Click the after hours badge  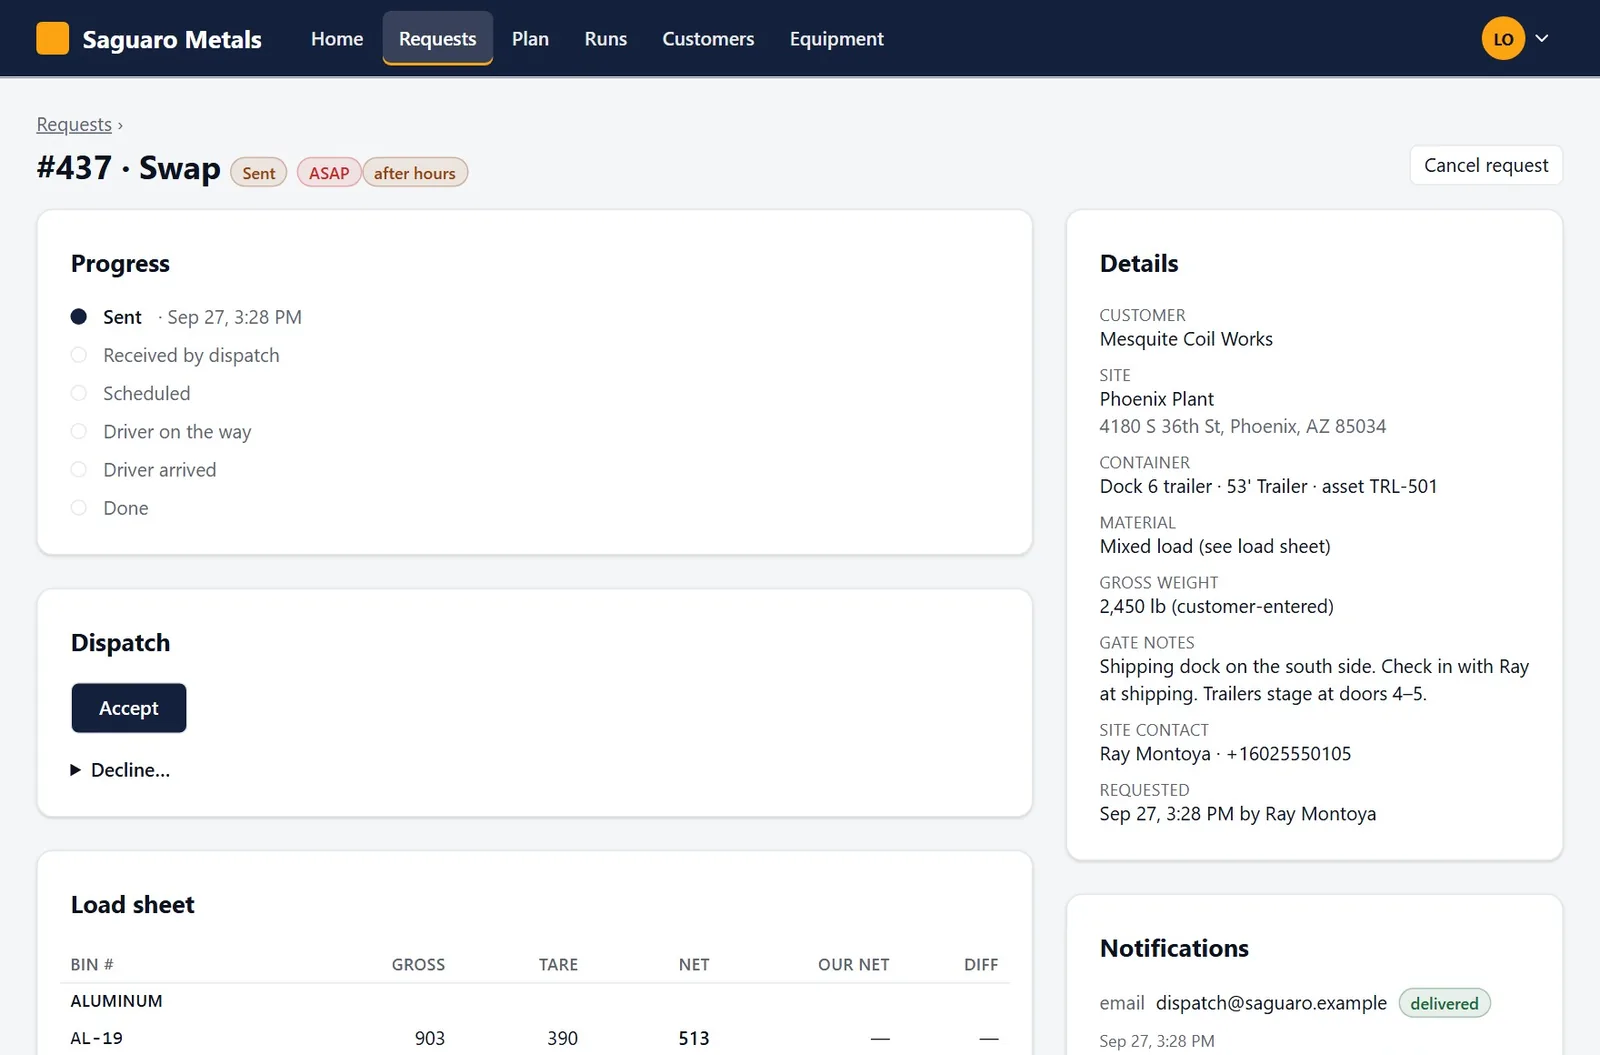point(415,173)
